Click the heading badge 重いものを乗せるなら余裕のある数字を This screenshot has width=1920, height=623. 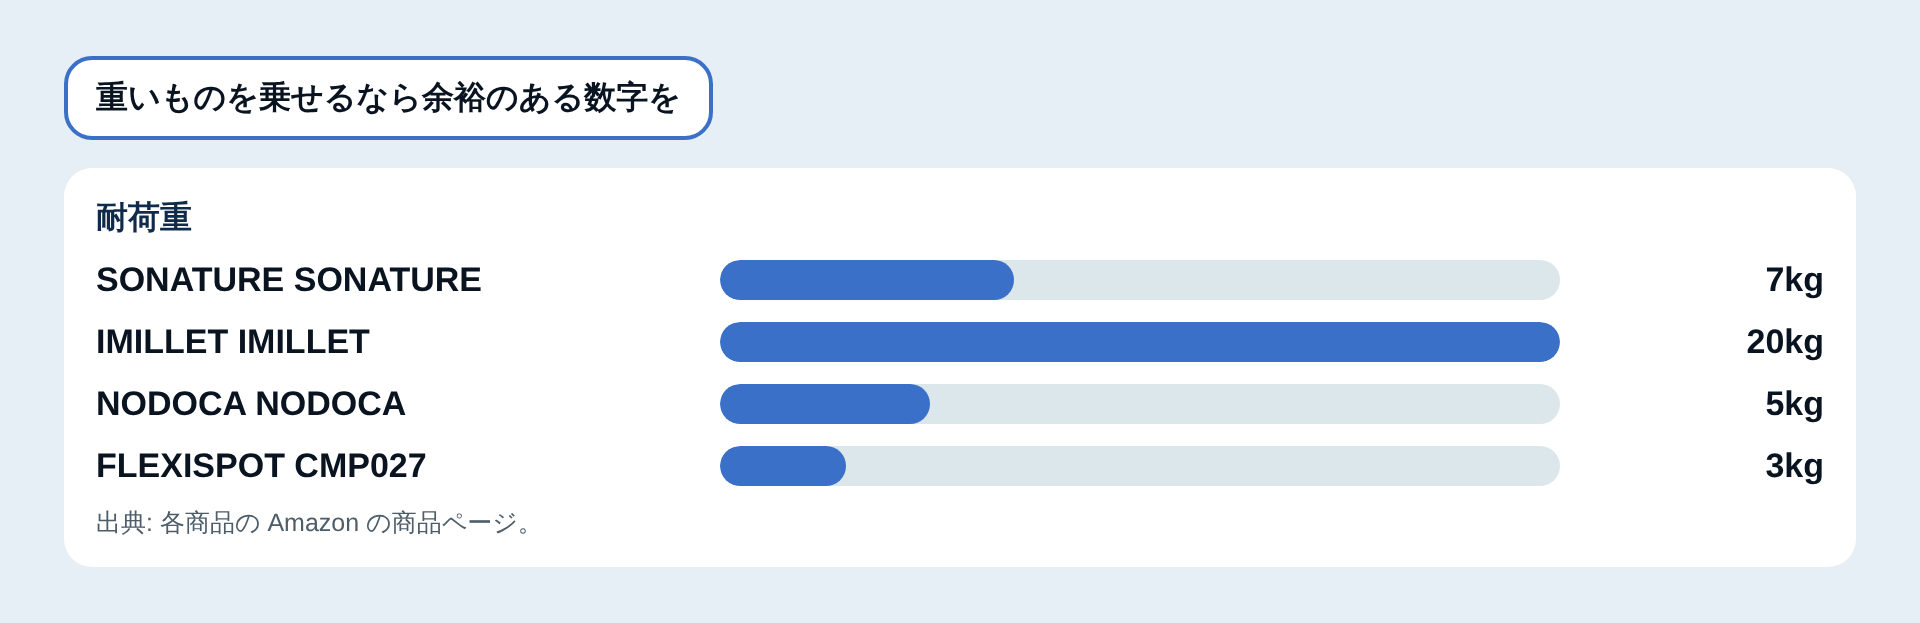coord(388,98)
